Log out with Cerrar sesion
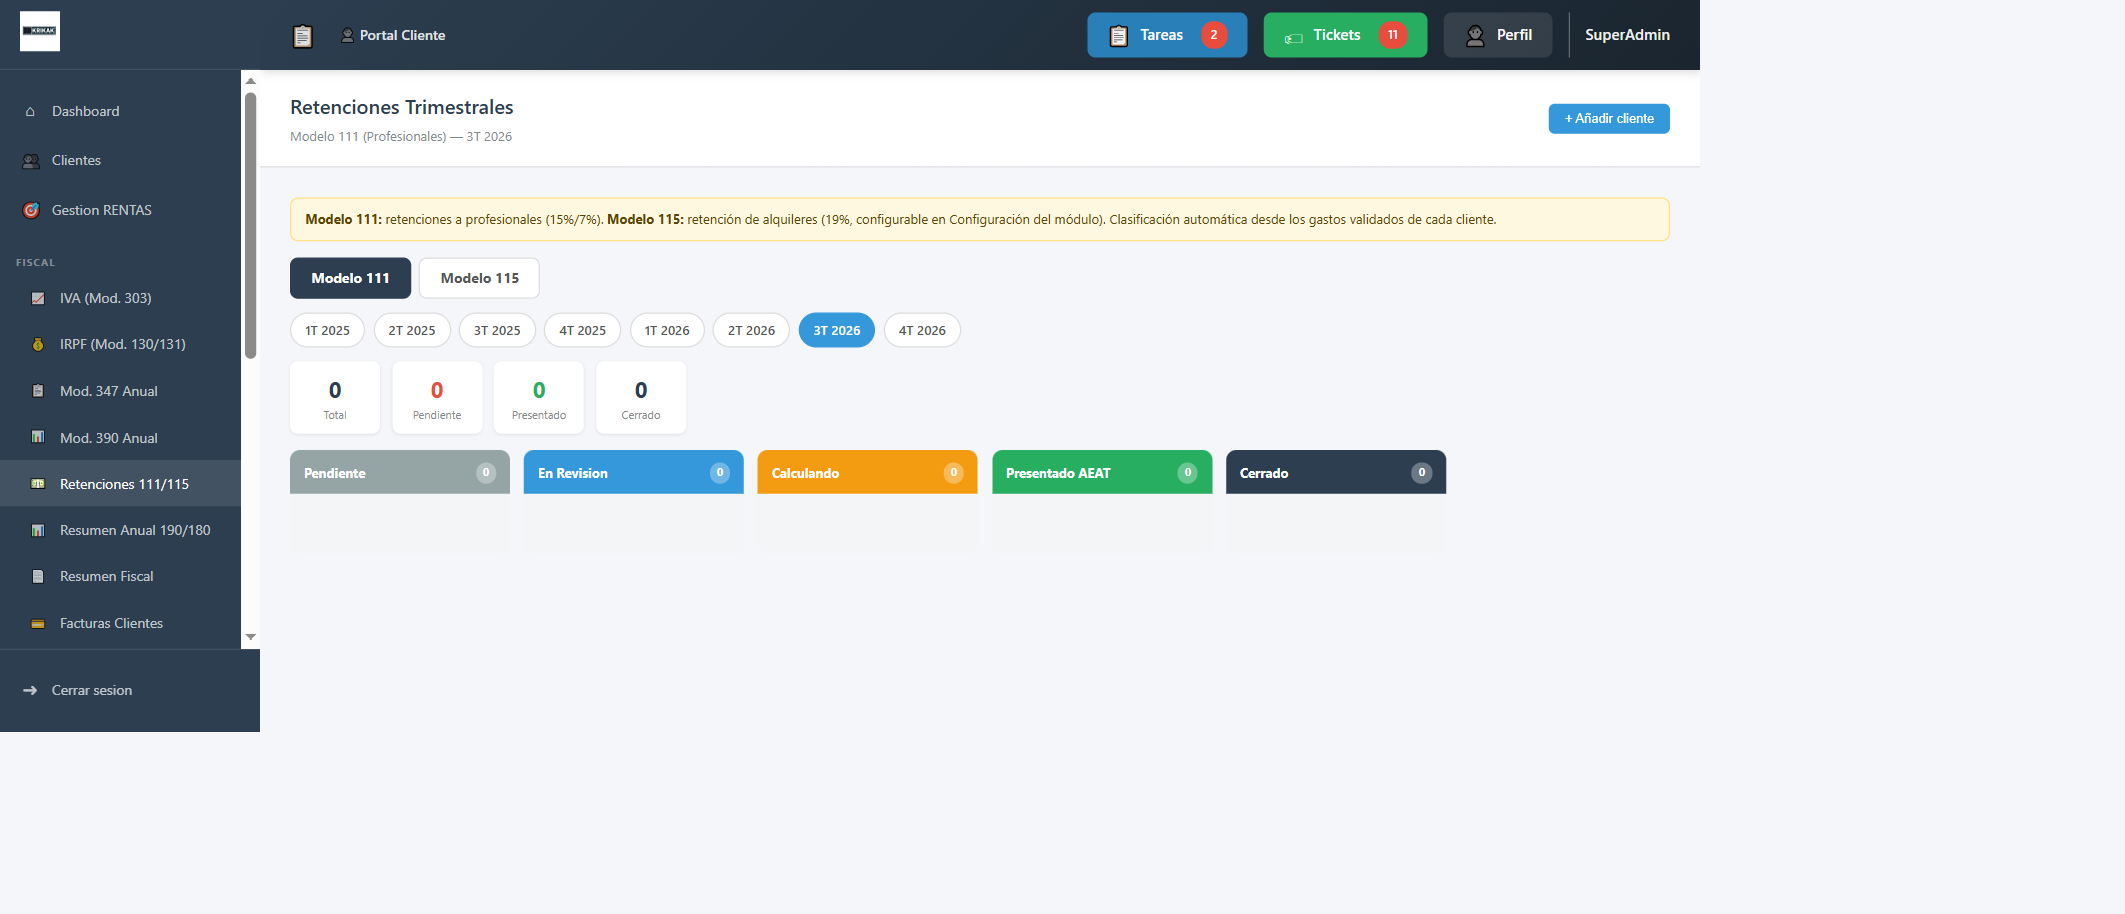The height and width of the screenshot is (914, 2125). tap(130, 690)
